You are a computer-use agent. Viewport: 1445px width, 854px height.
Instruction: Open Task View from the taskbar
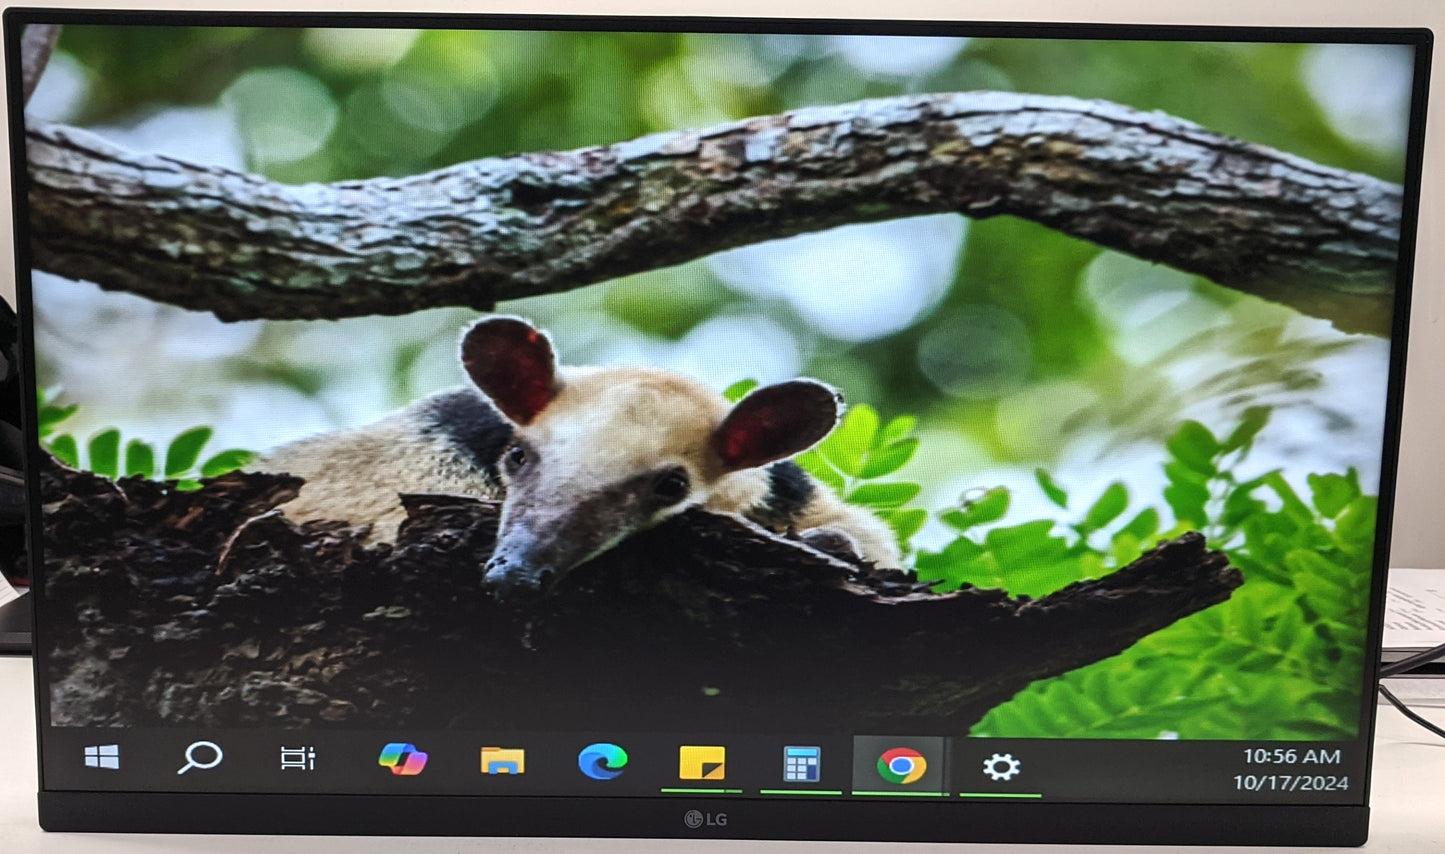pyautogui.click(x=298, y=759)
